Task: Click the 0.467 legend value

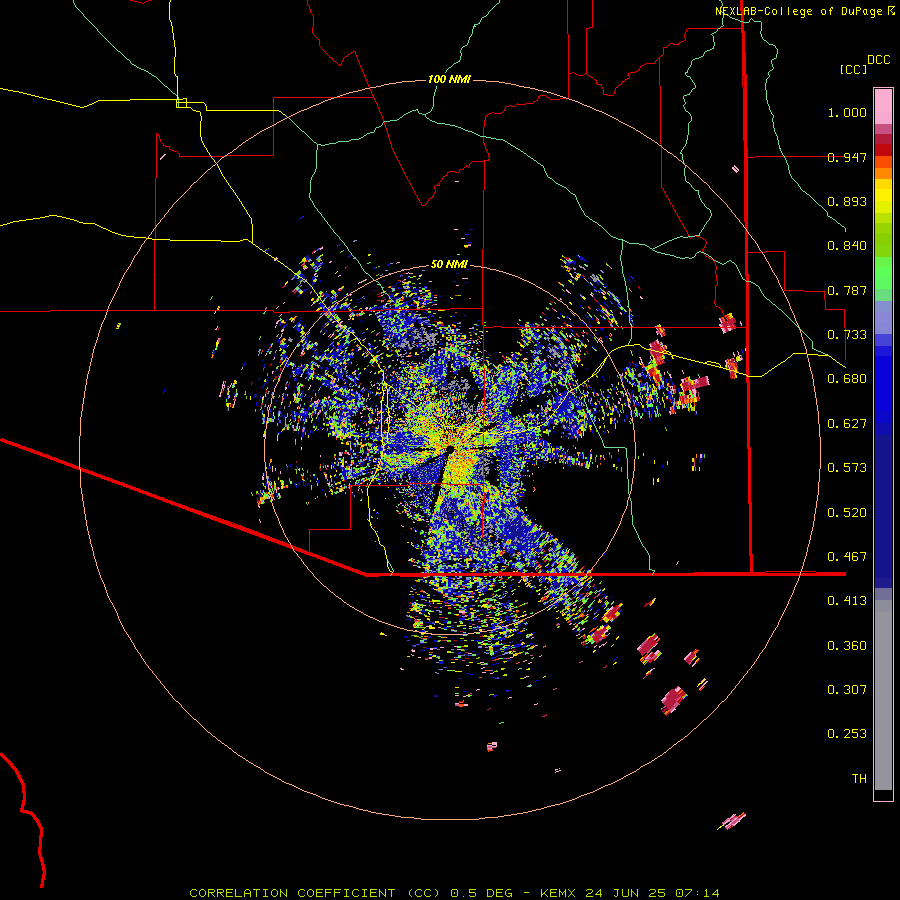Action: click(847, 557)
